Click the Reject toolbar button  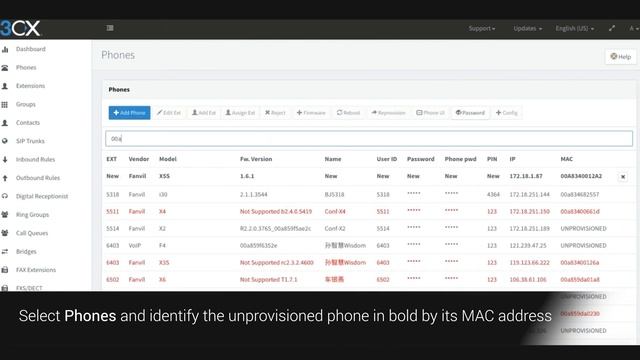point(275,113)
